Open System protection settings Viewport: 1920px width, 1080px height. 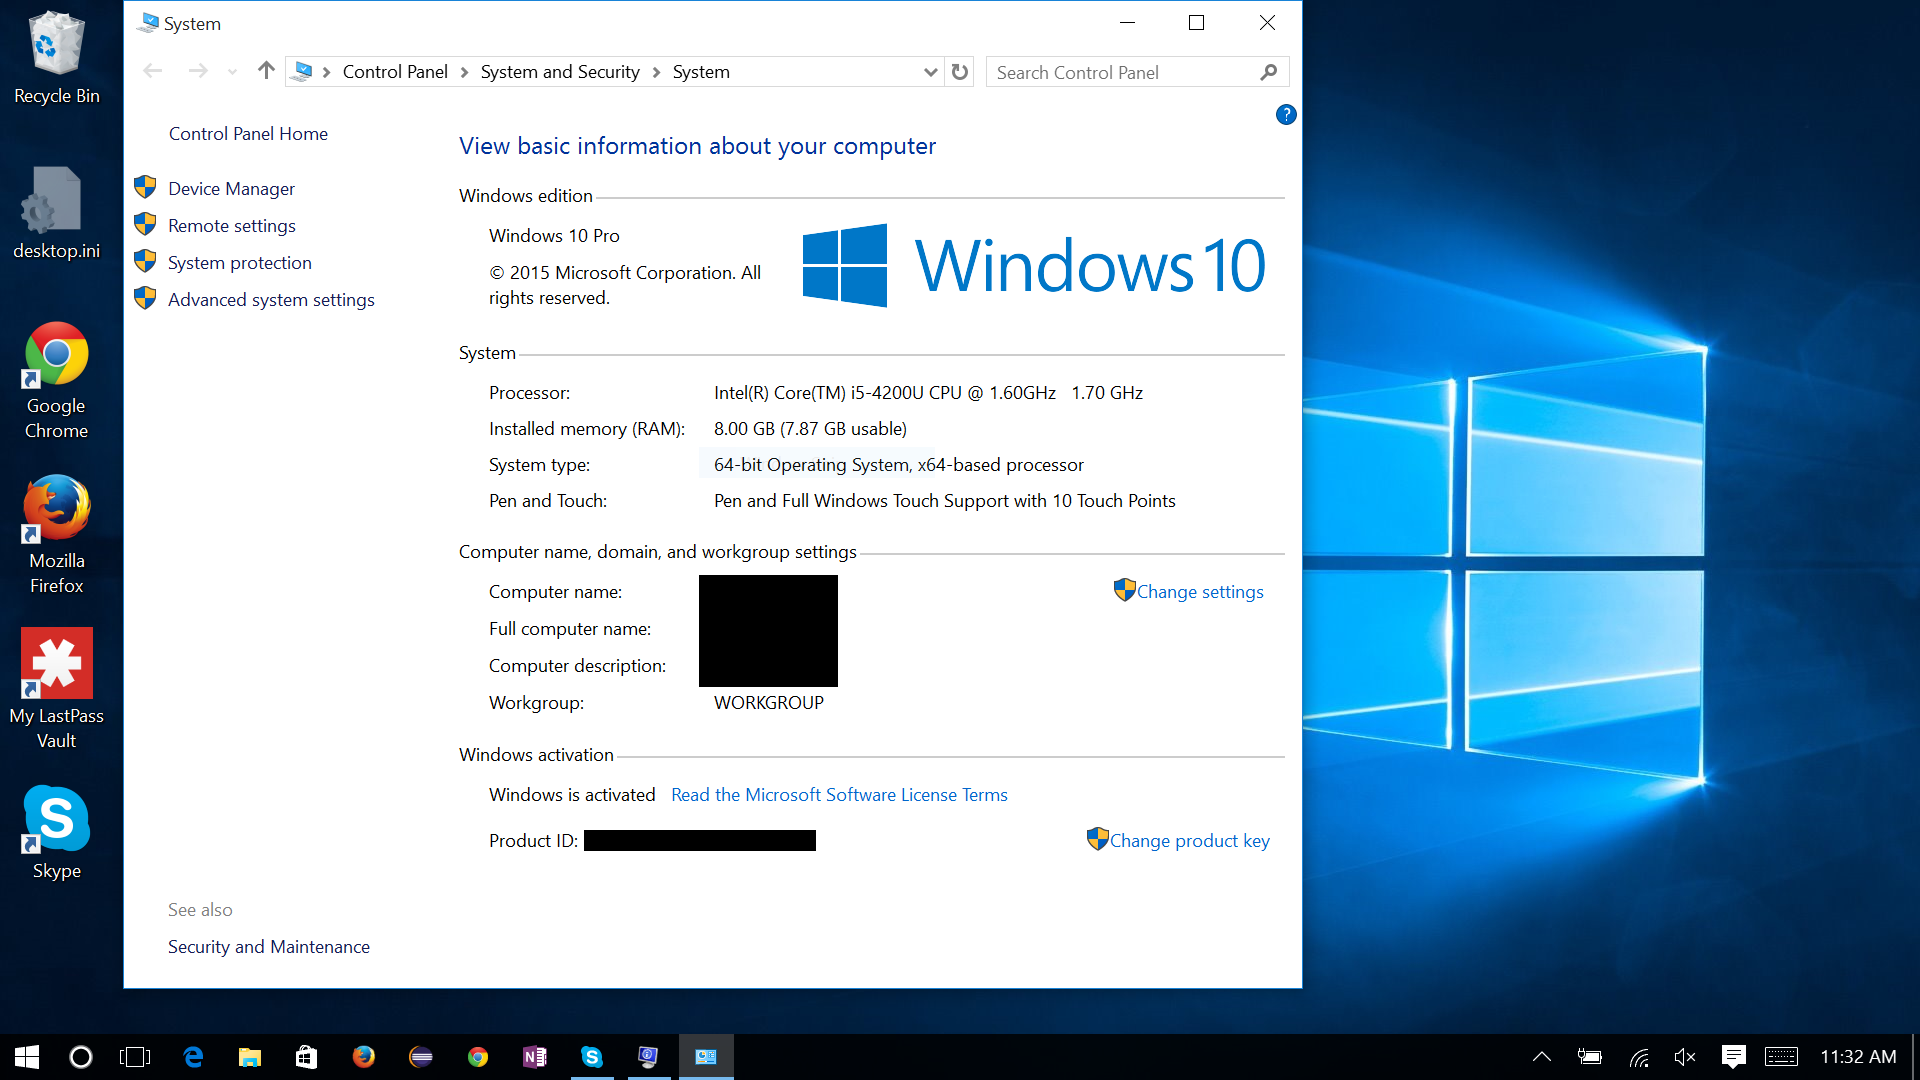pos(239,263)
